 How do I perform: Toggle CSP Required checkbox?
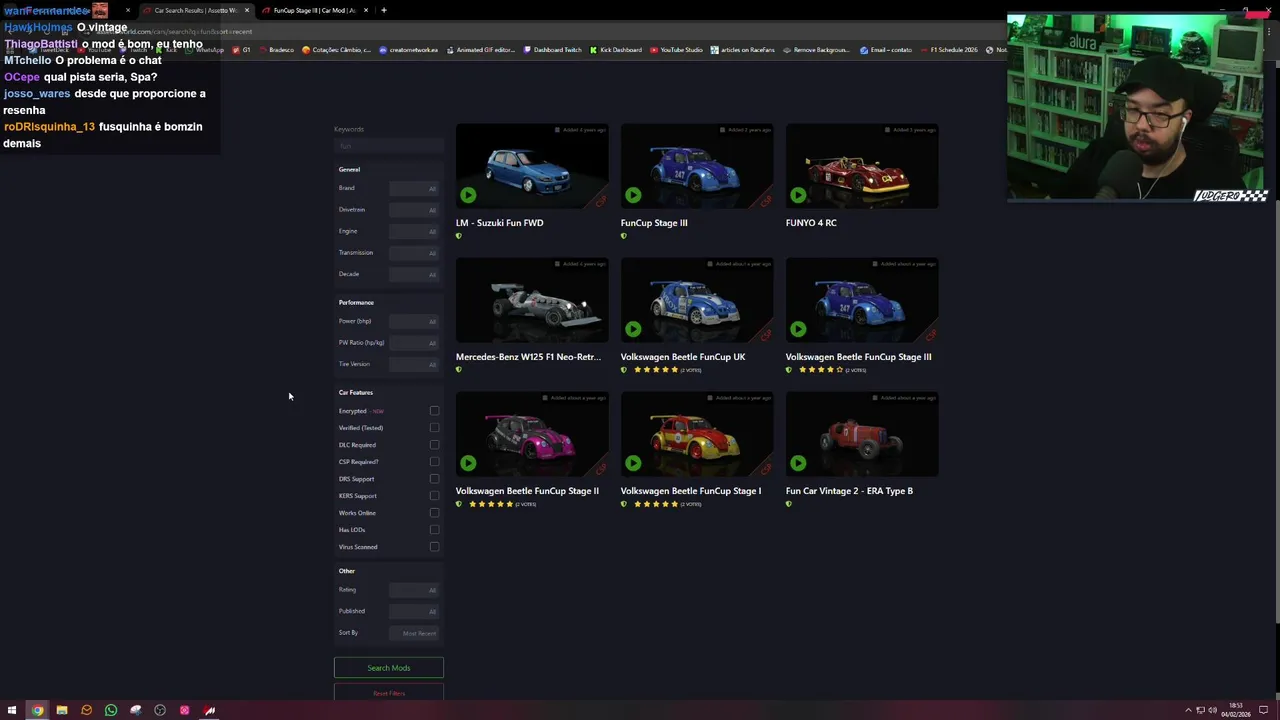point(434,462)
